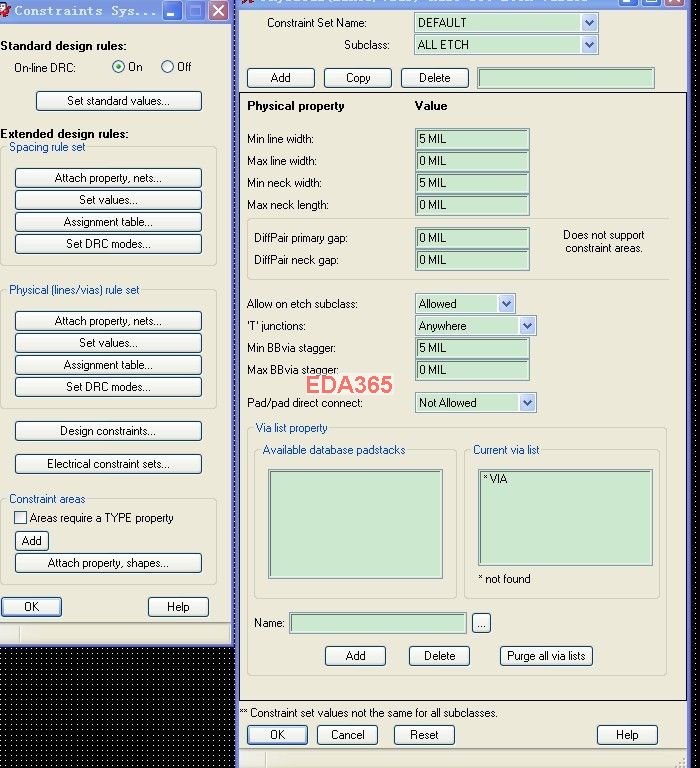Edit Min line width value field
This screenshot has width=700, height=768.
pos(472,139)
